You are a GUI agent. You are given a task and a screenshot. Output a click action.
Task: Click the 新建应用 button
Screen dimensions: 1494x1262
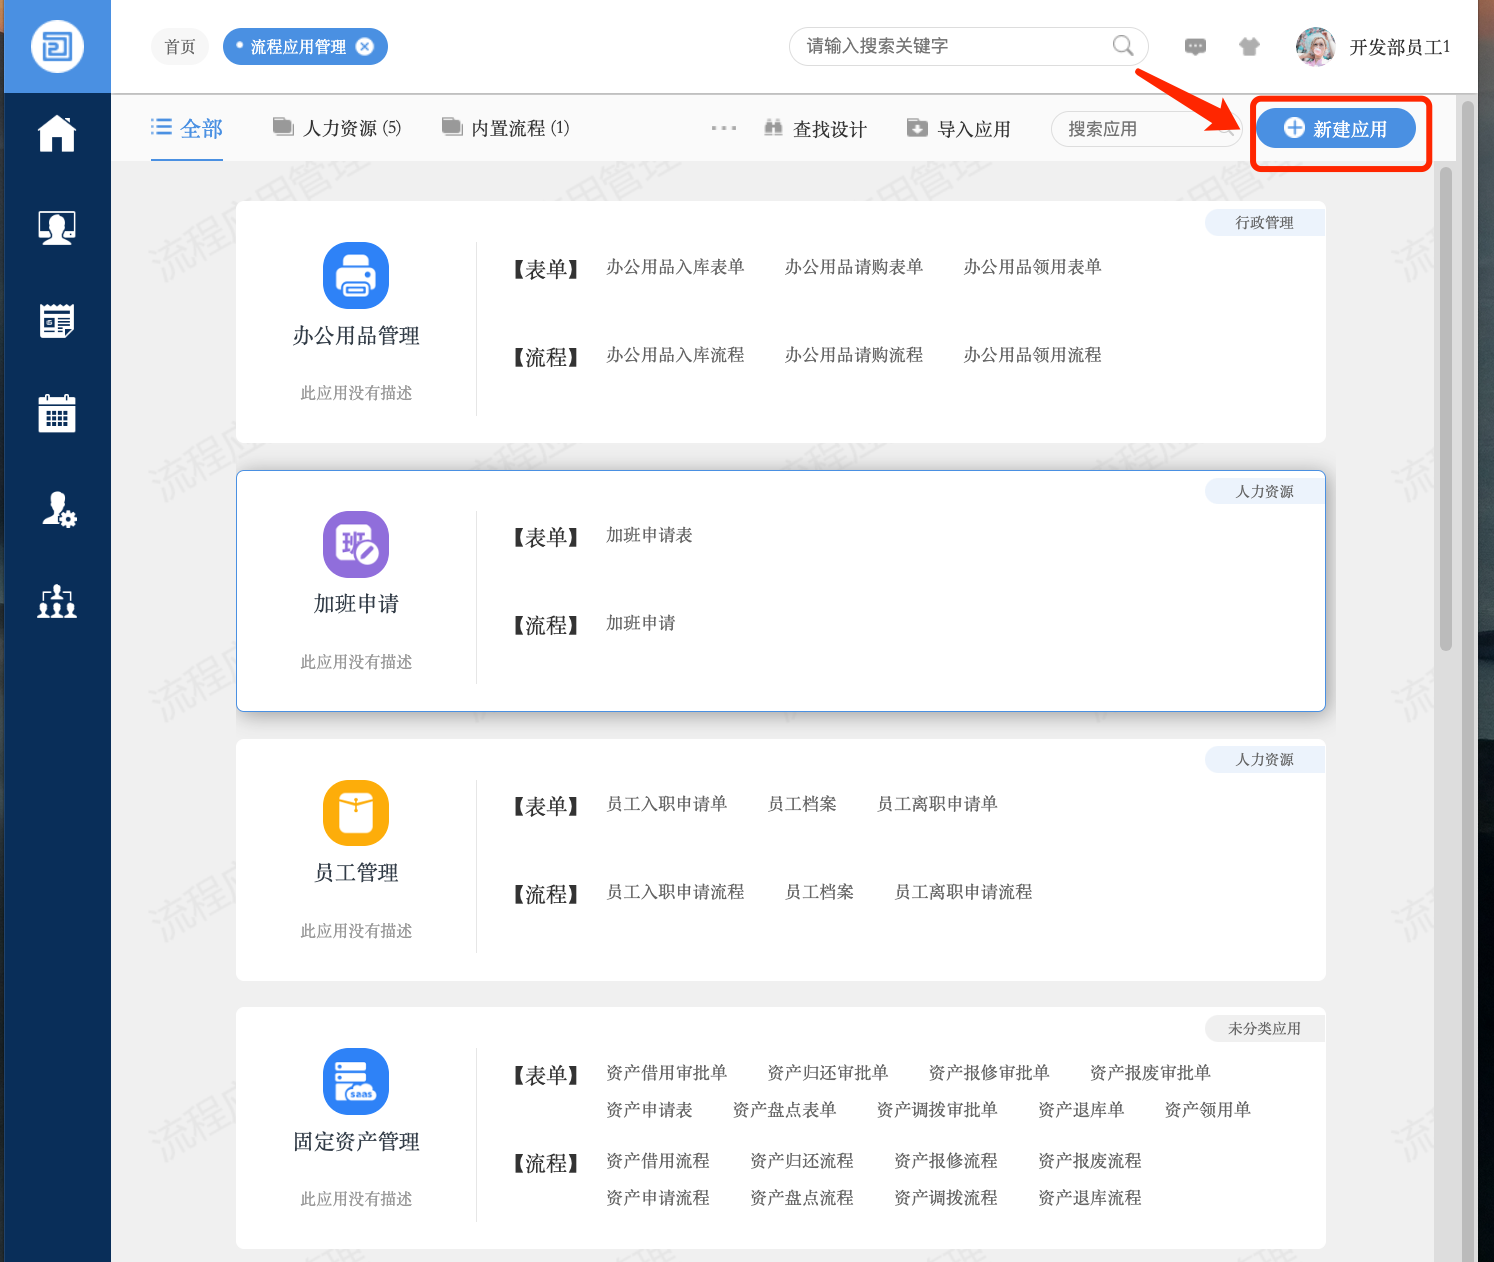tap(1335, 129)
